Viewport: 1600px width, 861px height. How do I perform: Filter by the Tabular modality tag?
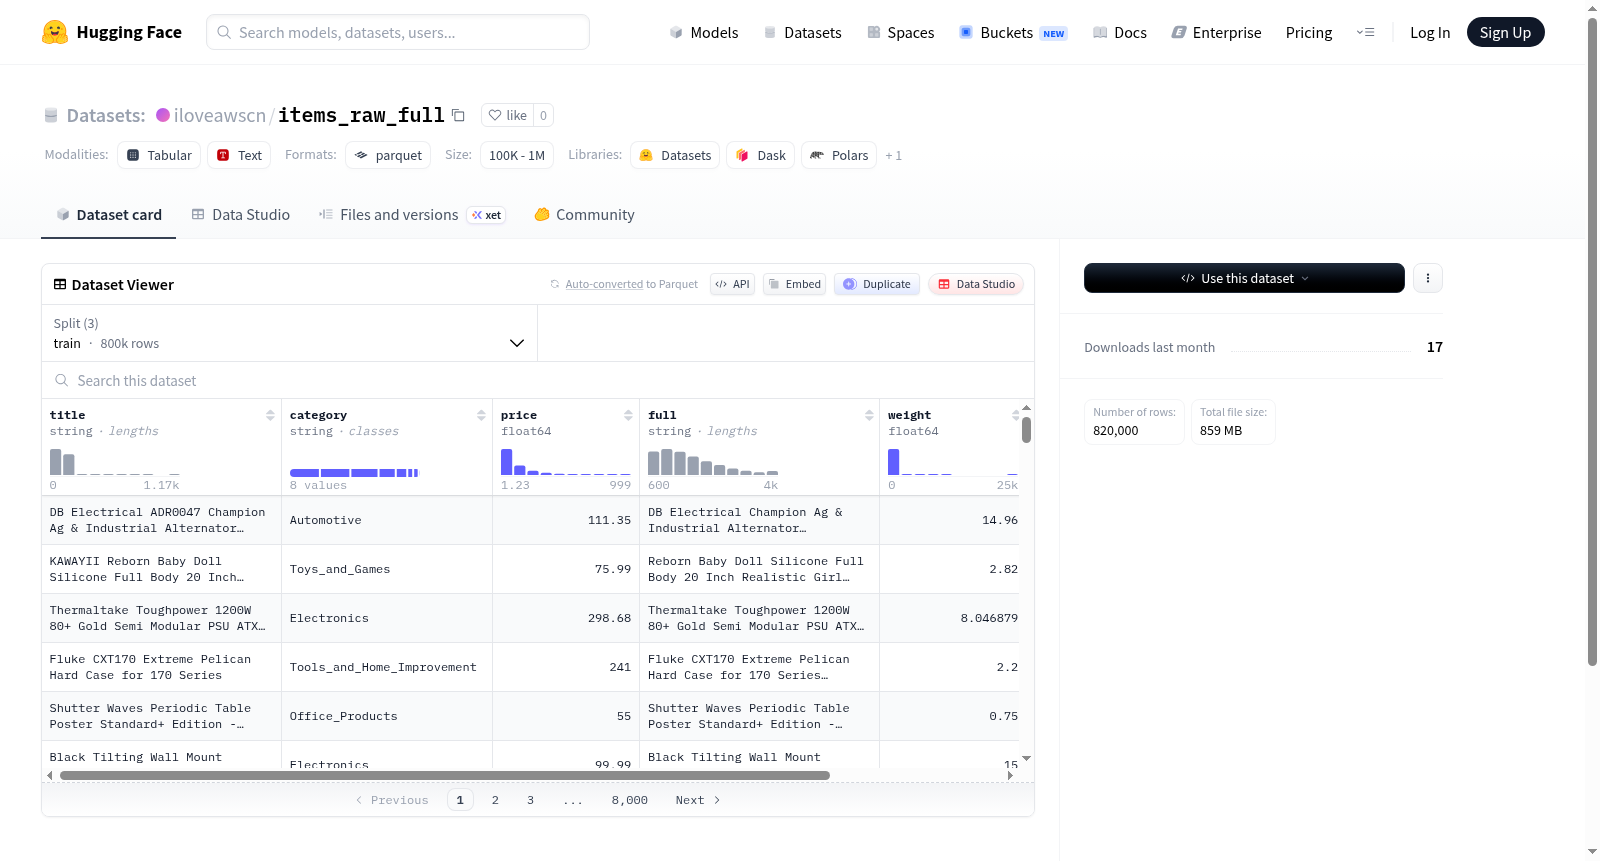(x=159, y=155)
